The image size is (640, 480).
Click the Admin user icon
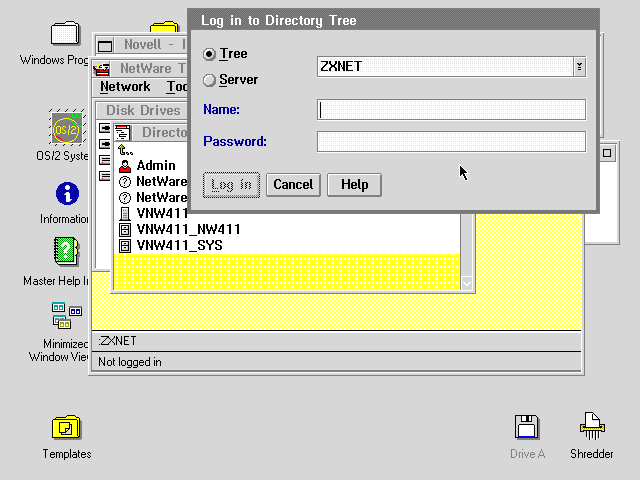[125, 166]
